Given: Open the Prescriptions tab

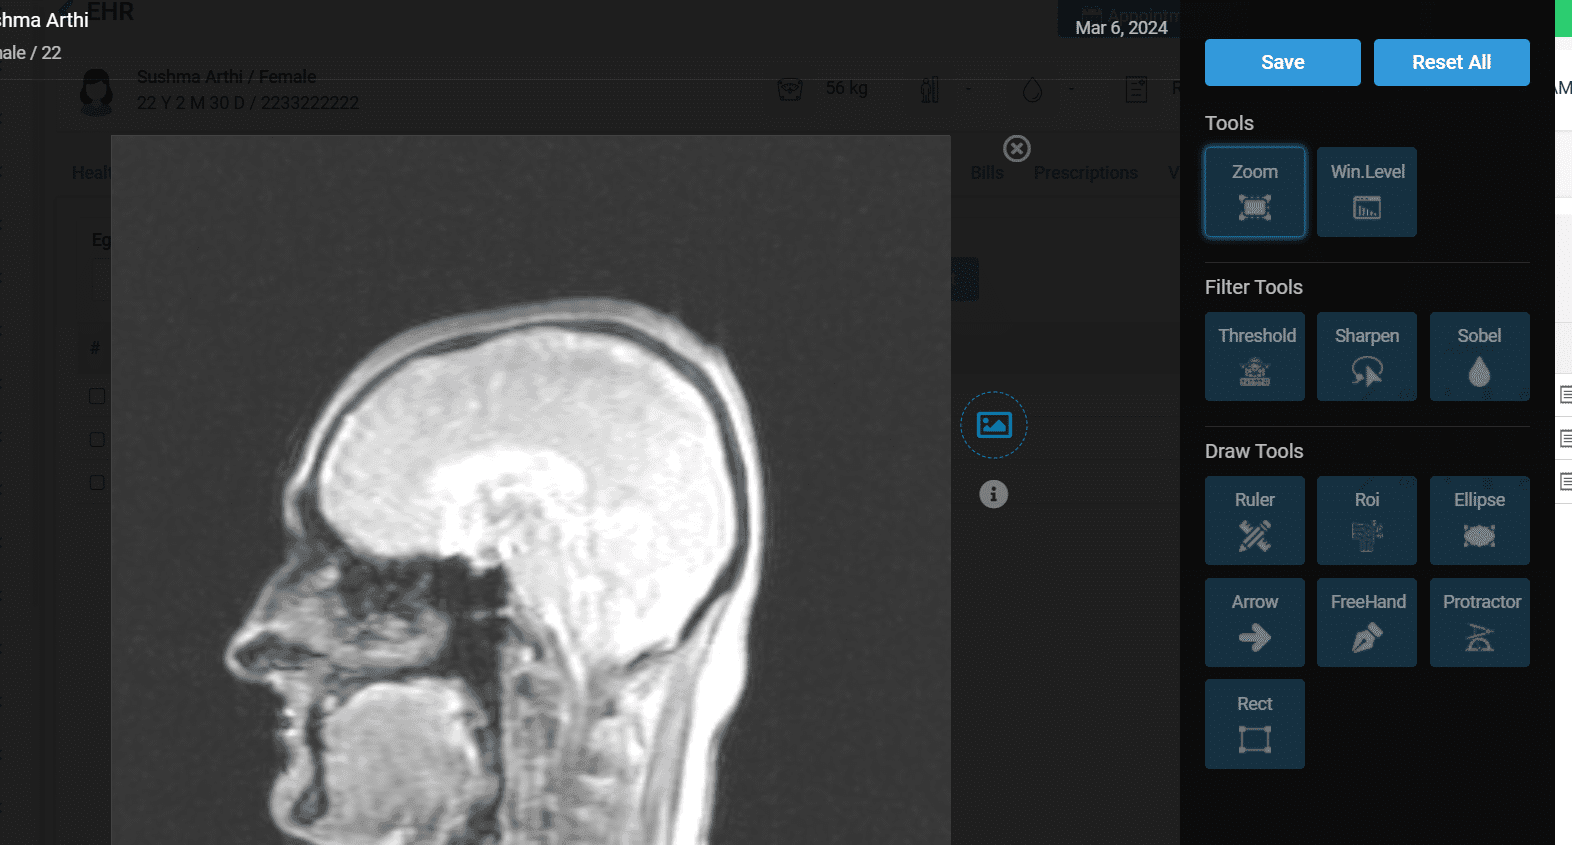Looking at the screenshot, I should pyautogui.click(x=1085, y=173).
